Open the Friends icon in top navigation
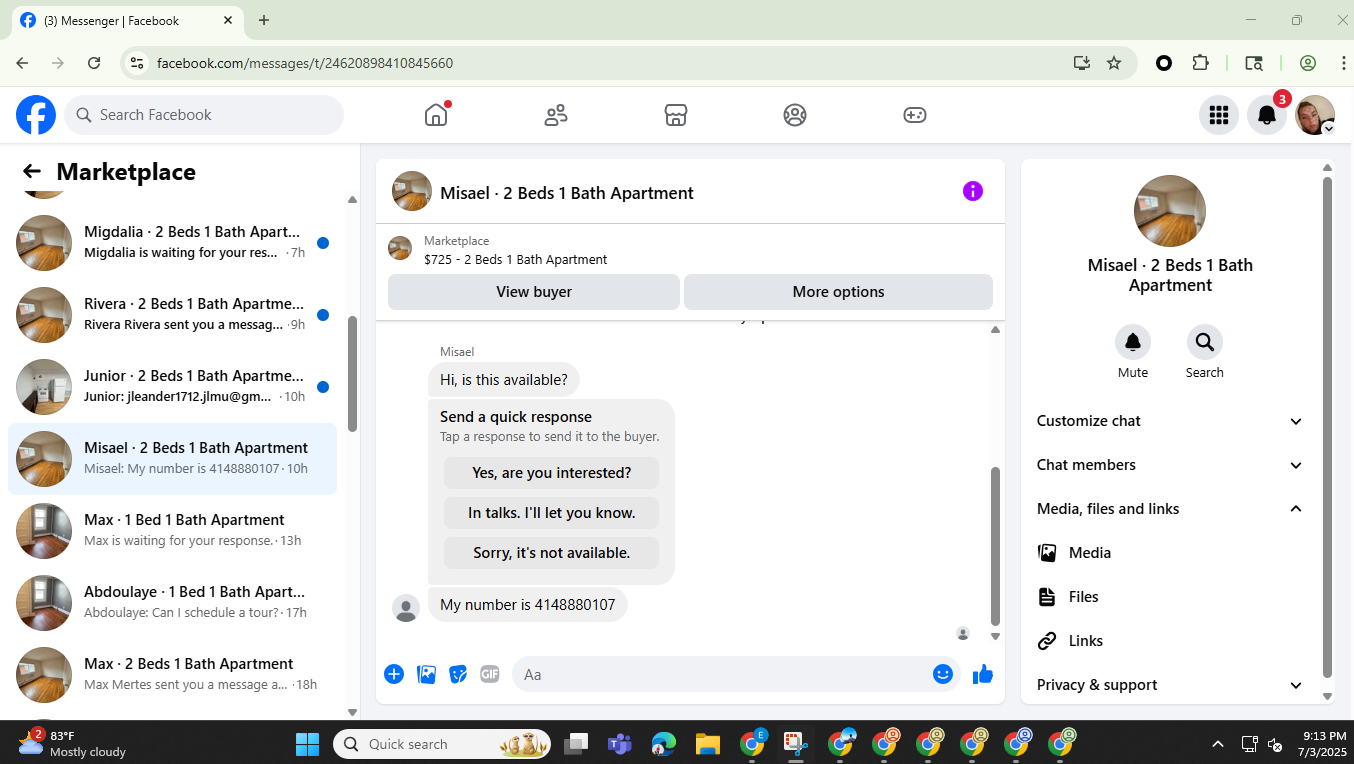 point(556,115)
